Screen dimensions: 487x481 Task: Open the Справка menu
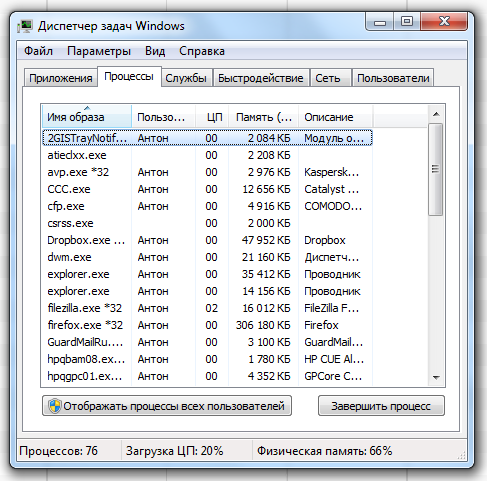pyautogui.click(x=202, y=51)
